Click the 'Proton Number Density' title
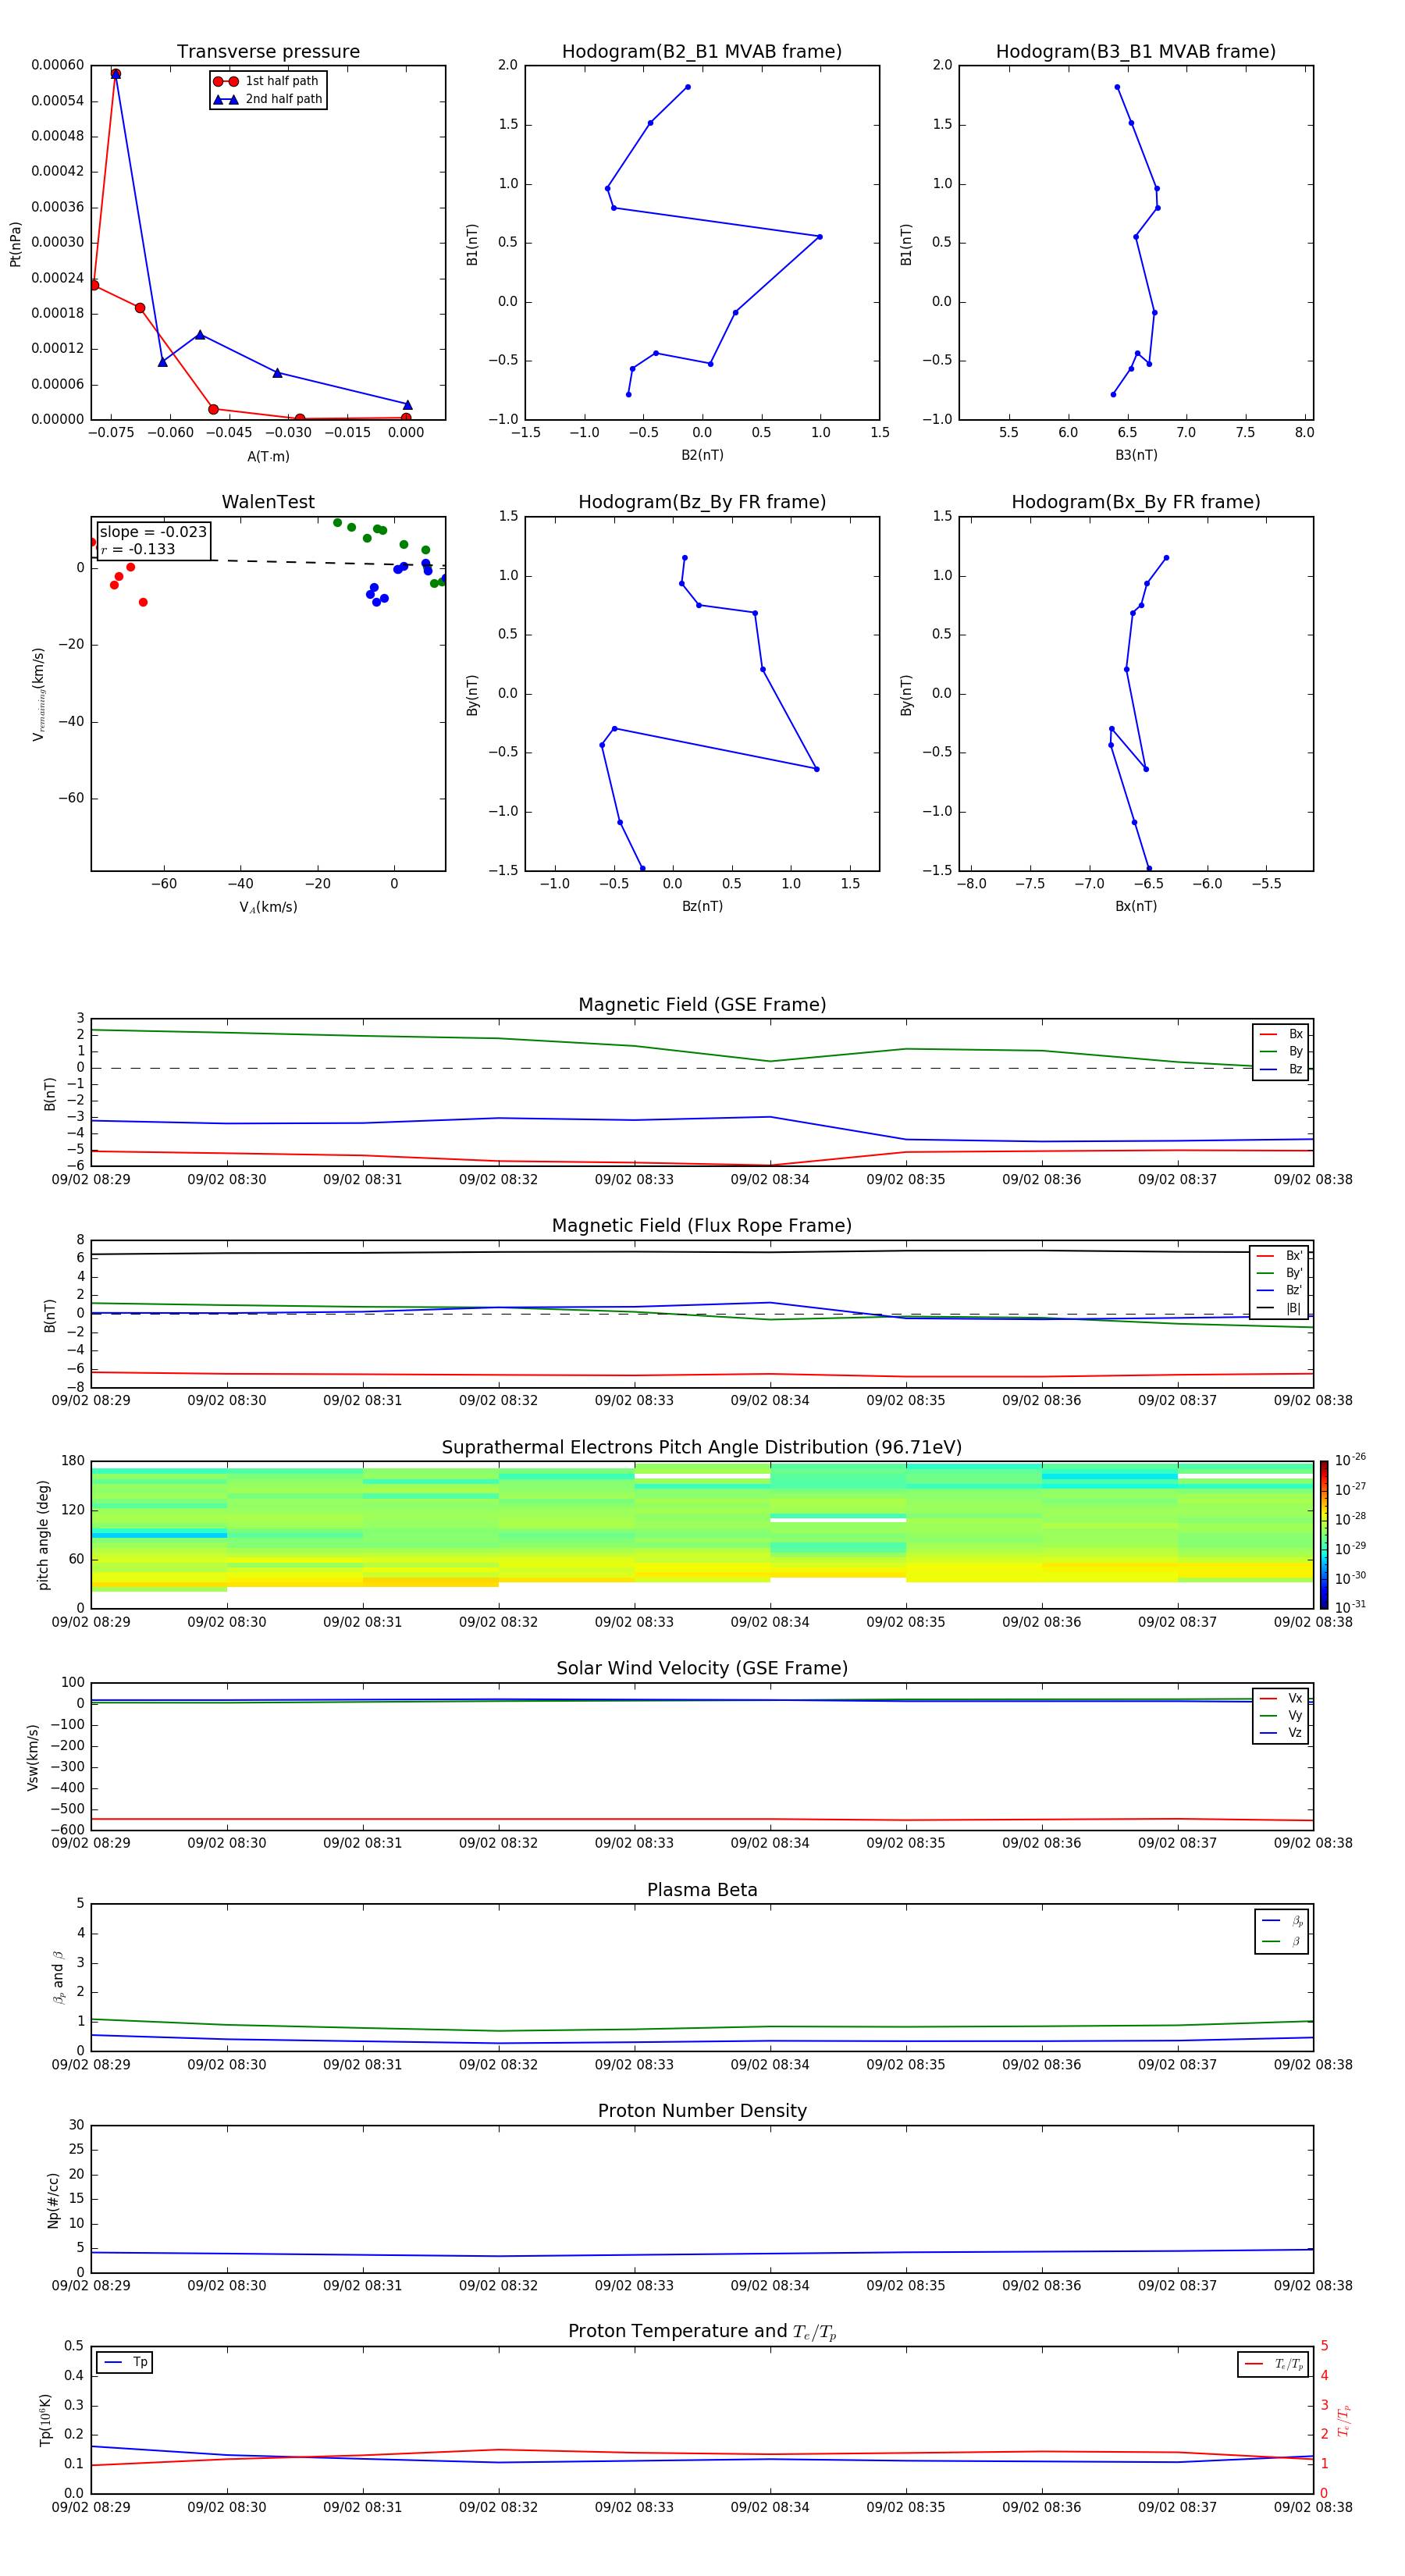Screen dimensions: 1405x2576 702,2111
